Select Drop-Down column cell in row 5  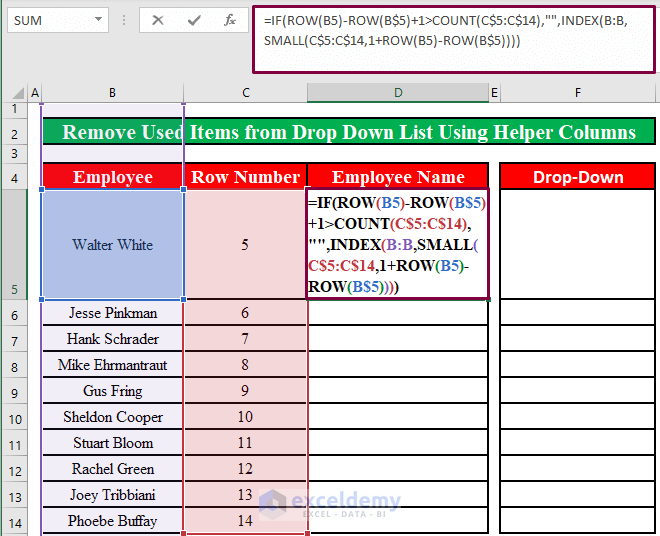point(578,244)
